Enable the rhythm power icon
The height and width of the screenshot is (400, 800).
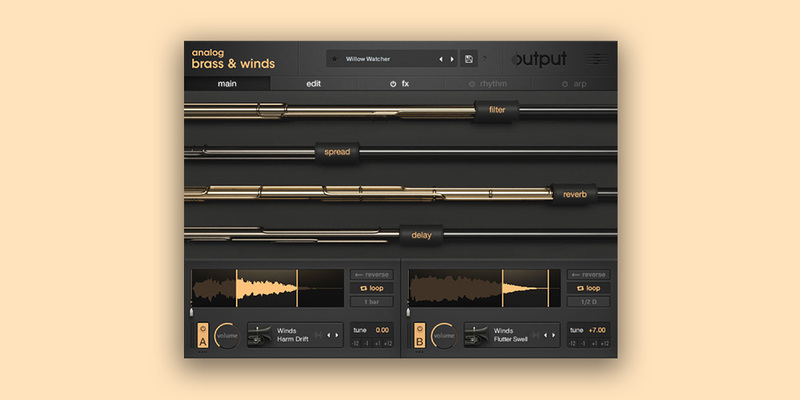click(x=472, y=84)
